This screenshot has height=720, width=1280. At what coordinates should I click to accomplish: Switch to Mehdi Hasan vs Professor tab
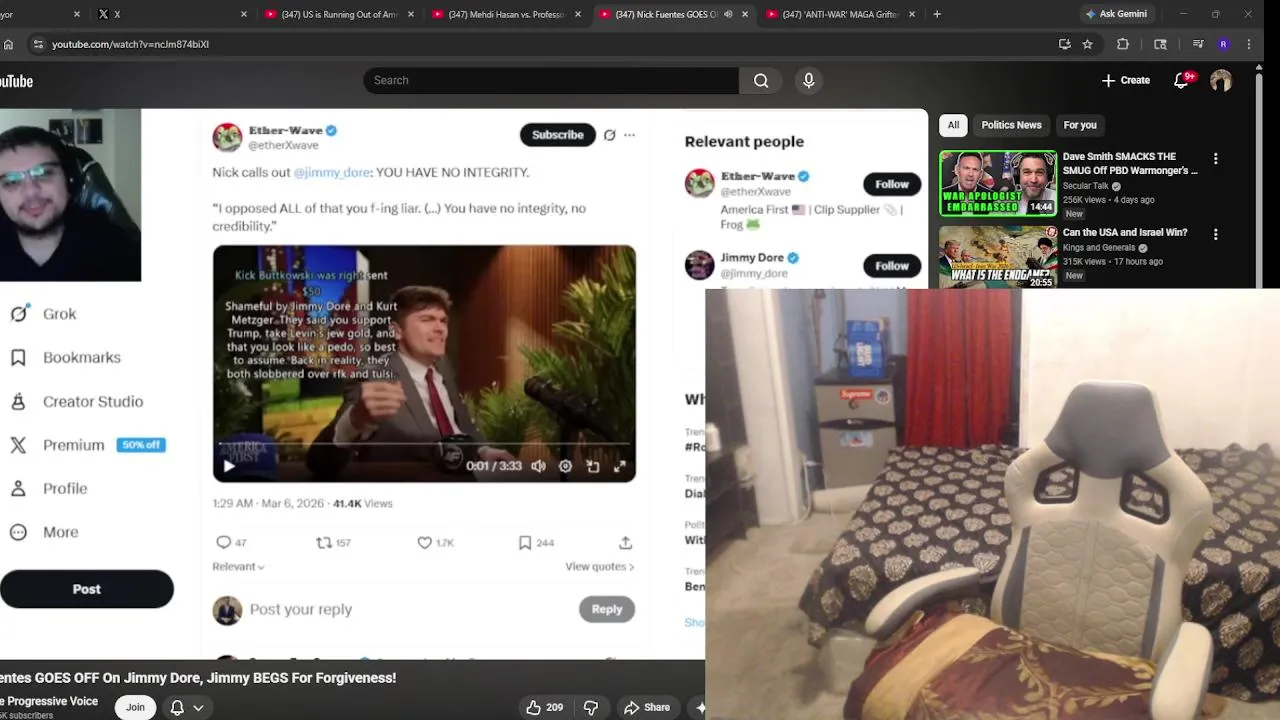coord(505,14)
